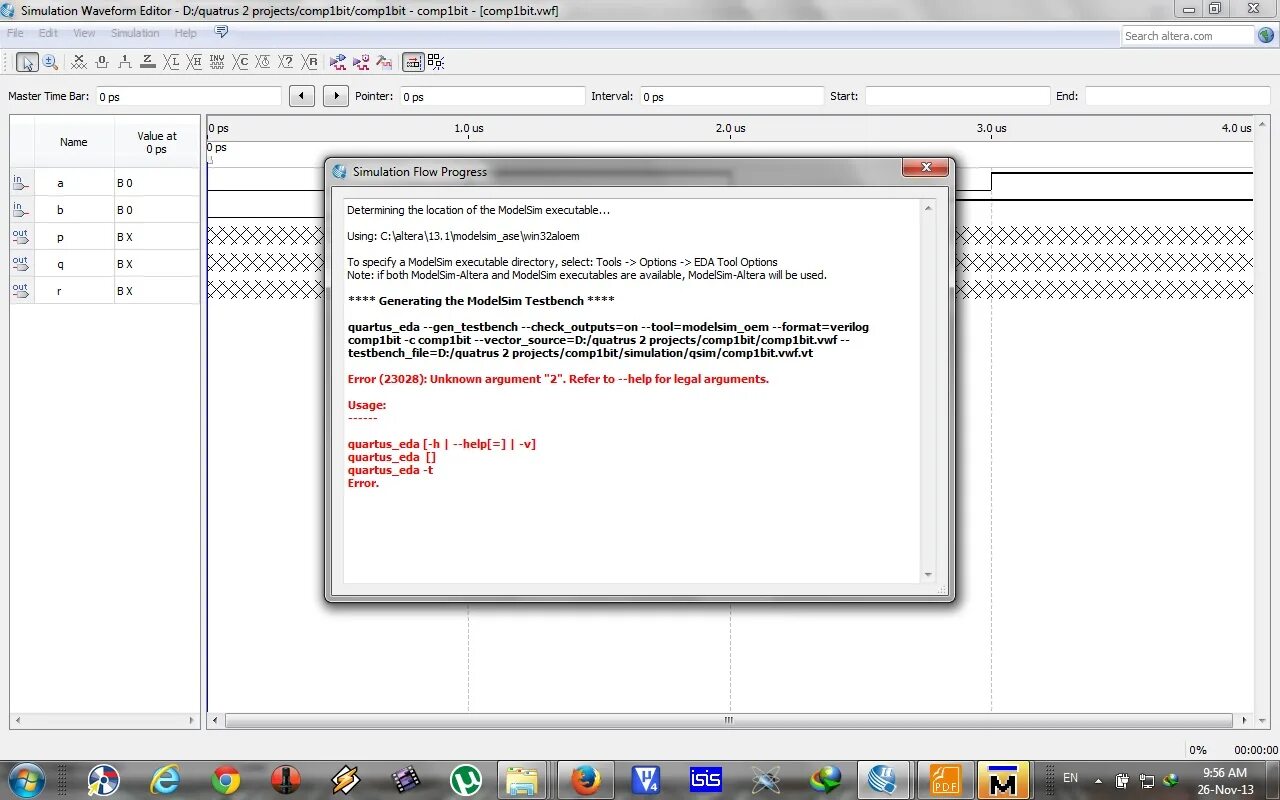Show hidden system tray icons
Screen dimensions: 1280x800
1099,780
